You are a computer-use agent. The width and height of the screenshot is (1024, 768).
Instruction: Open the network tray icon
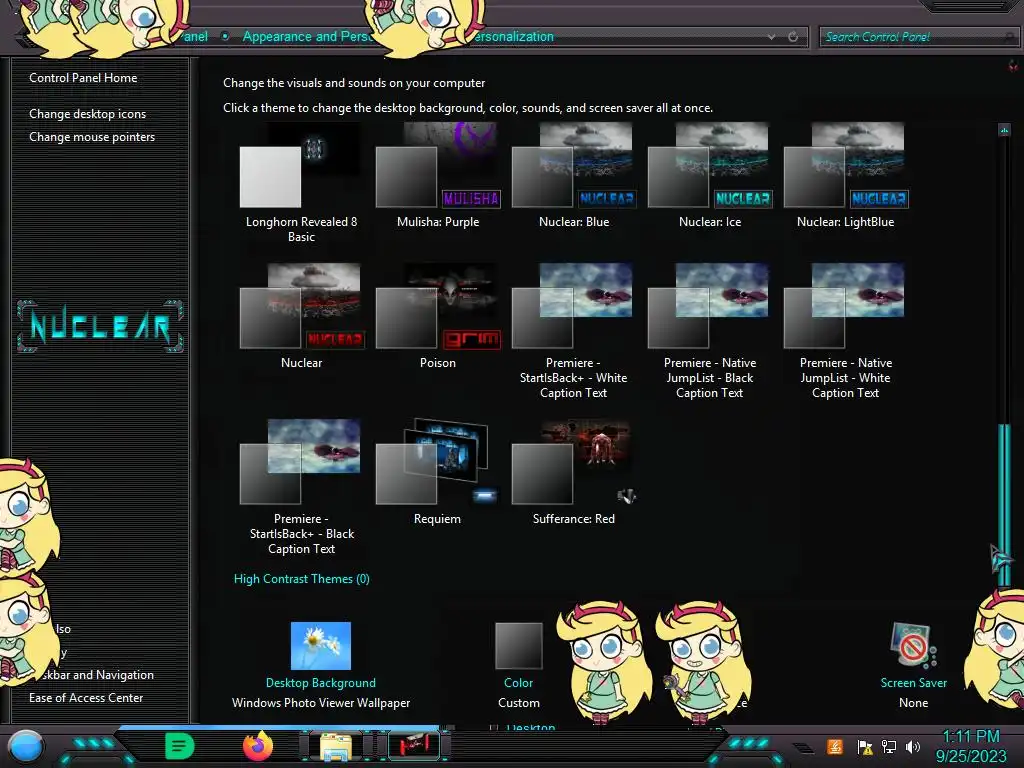tap(889, 746)
